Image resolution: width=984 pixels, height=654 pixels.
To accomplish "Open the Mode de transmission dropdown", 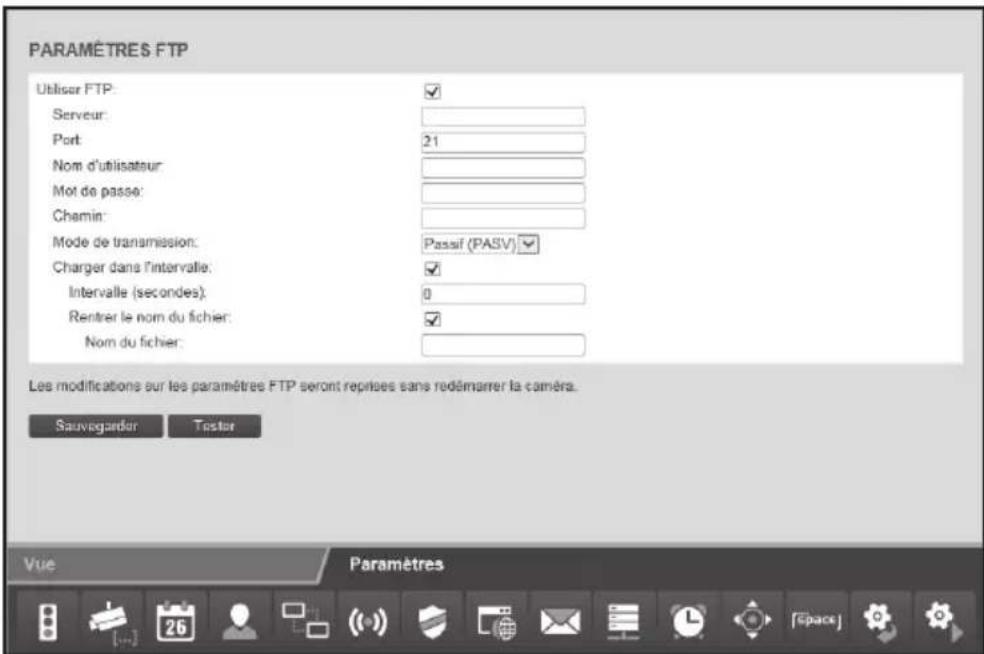I will (x=480, y=244).
